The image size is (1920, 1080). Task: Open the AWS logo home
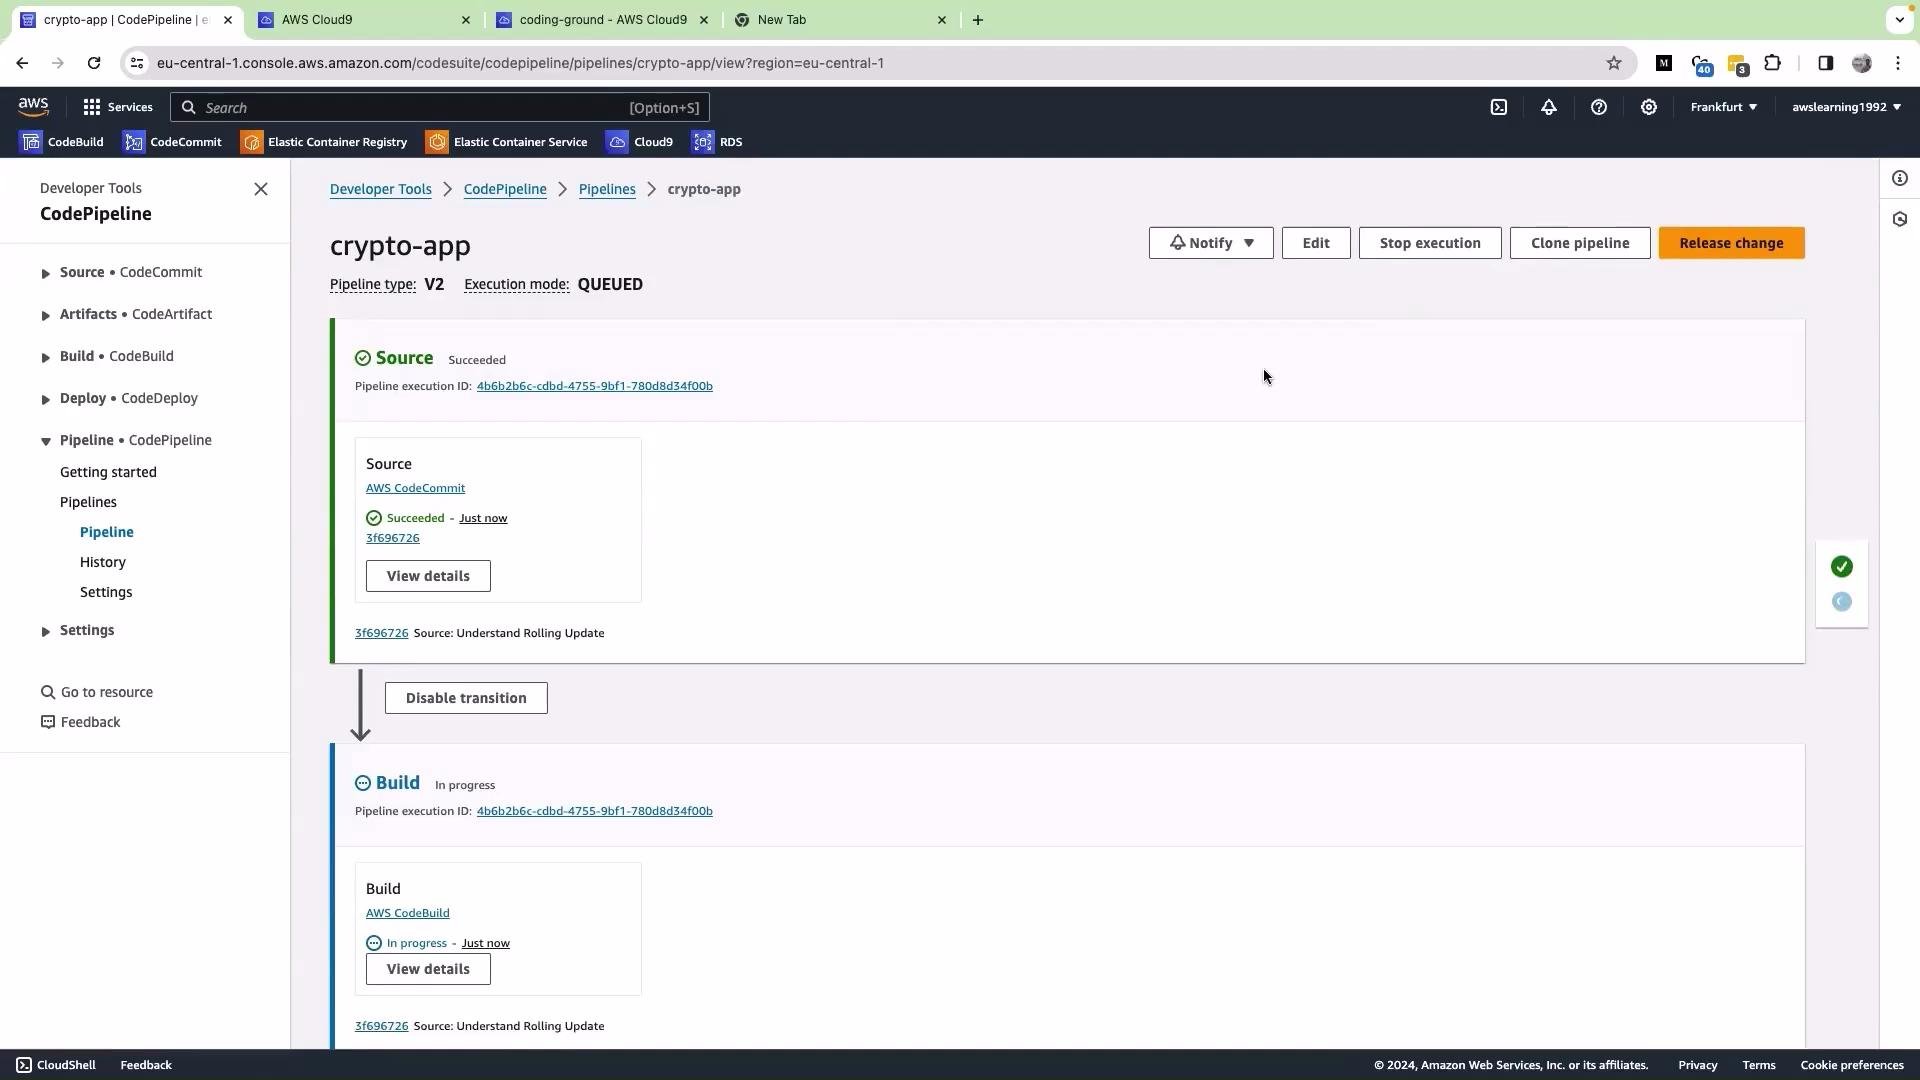pyautogui.click(x=33, y=107)
